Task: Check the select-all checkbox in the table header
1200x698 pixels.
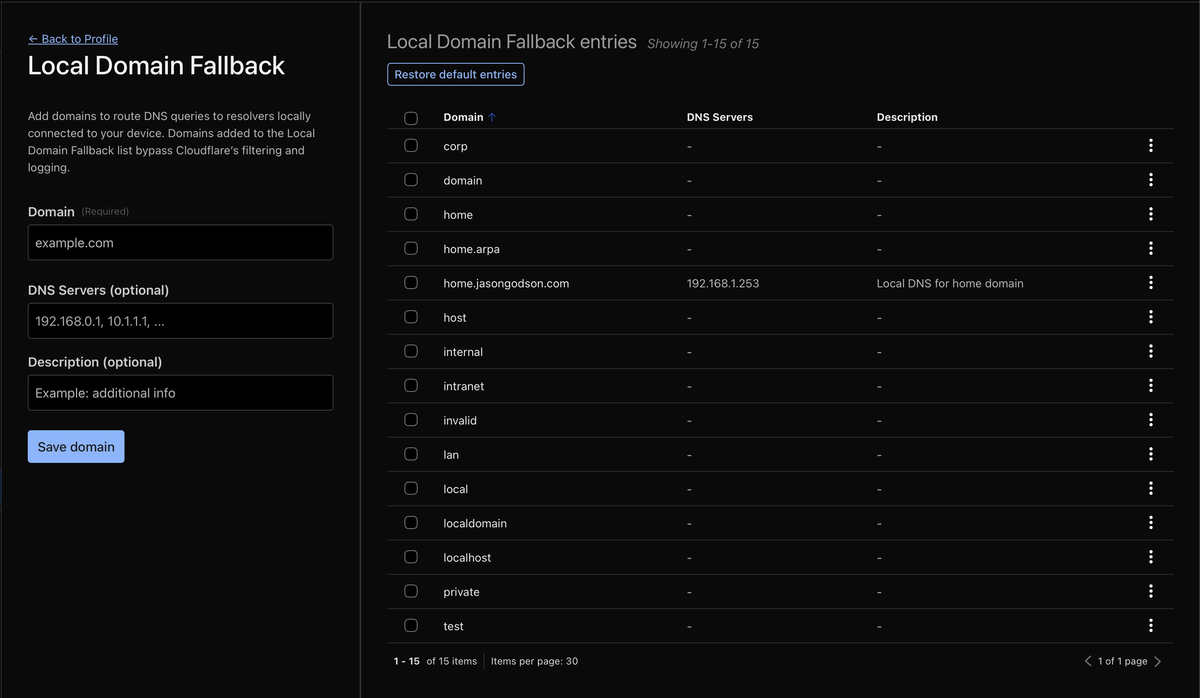Action: (x=411, y=117)
